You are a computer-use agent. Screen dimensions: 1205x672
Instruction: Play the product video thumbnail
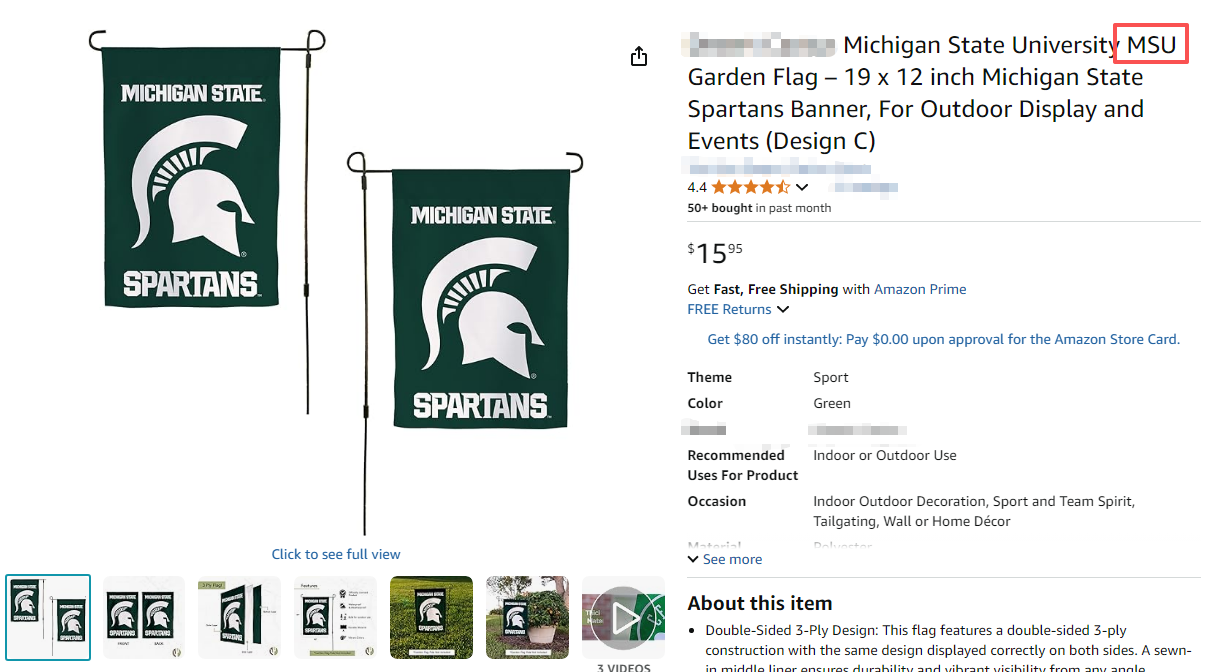point(624,617)
